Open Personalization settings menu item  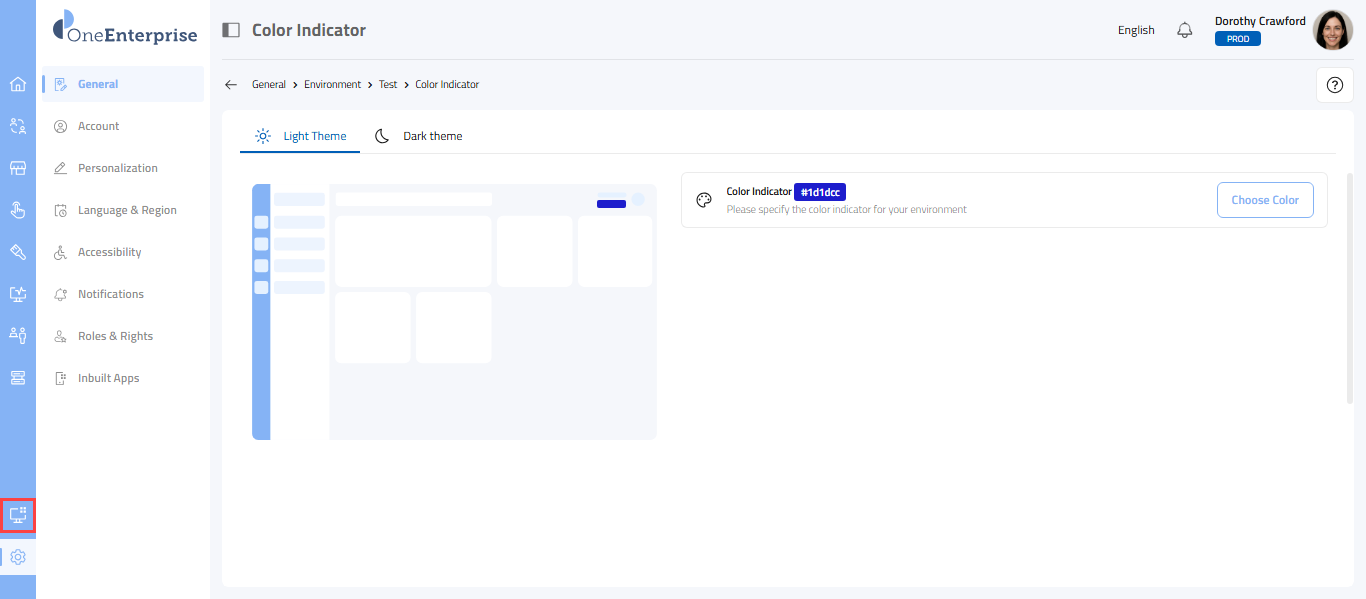pos(117,168)
